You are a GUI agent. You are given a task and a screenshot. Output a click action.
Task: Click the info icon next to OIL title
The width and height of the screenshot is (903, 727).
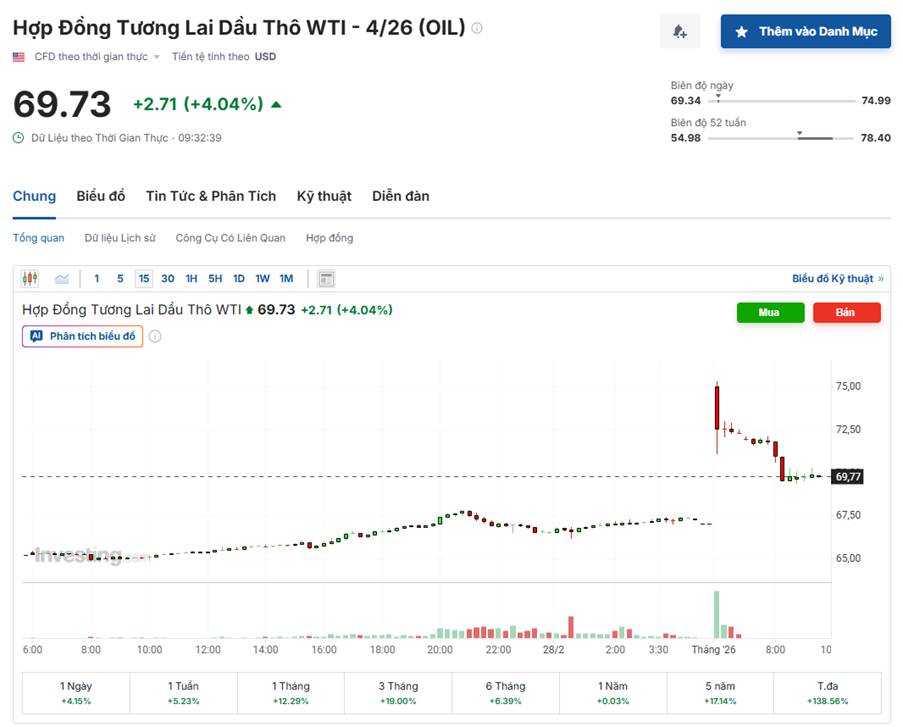coord(477,26)
